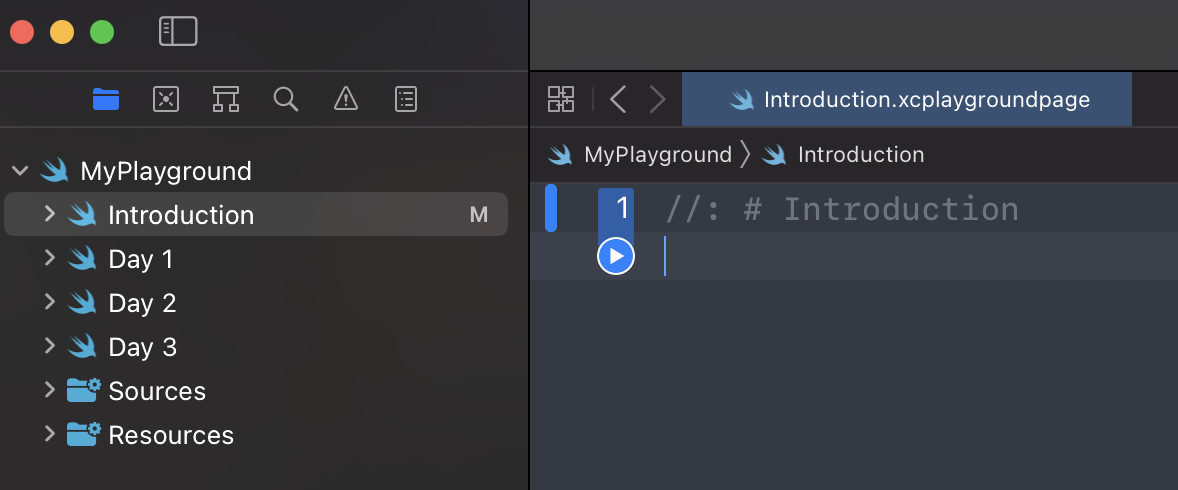
Task: Click MyPlayground in the breadcrumb bar
Action: coord(657,155)
